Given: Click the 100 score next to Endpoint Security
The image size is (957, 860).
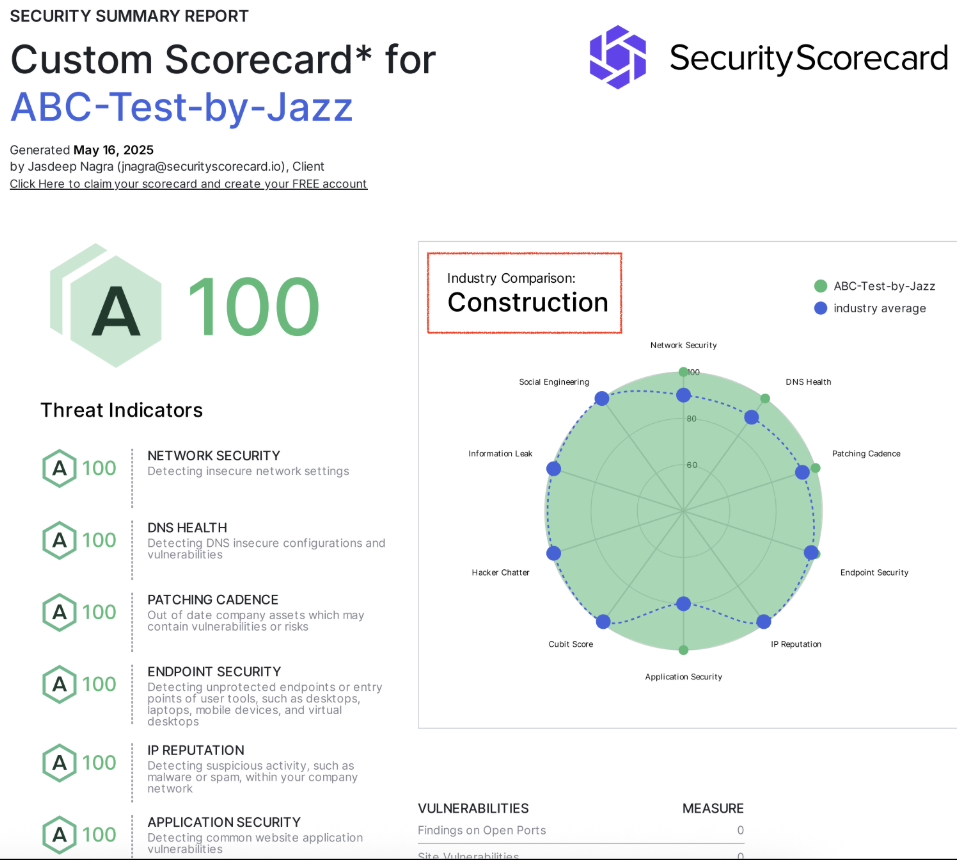Looking at the screenshot, I should tap(99, 684).
